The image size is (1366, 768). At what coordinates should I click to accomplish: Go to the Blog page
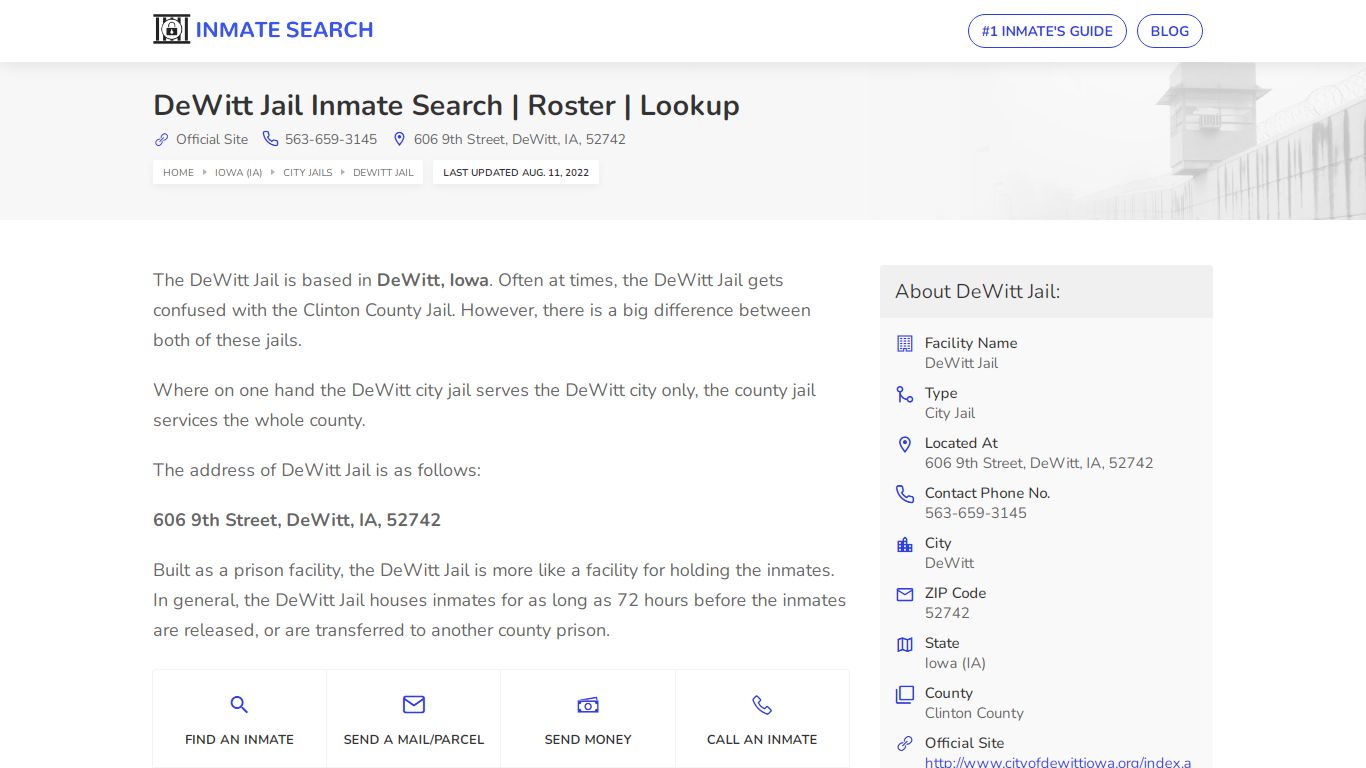(1170, 31)
